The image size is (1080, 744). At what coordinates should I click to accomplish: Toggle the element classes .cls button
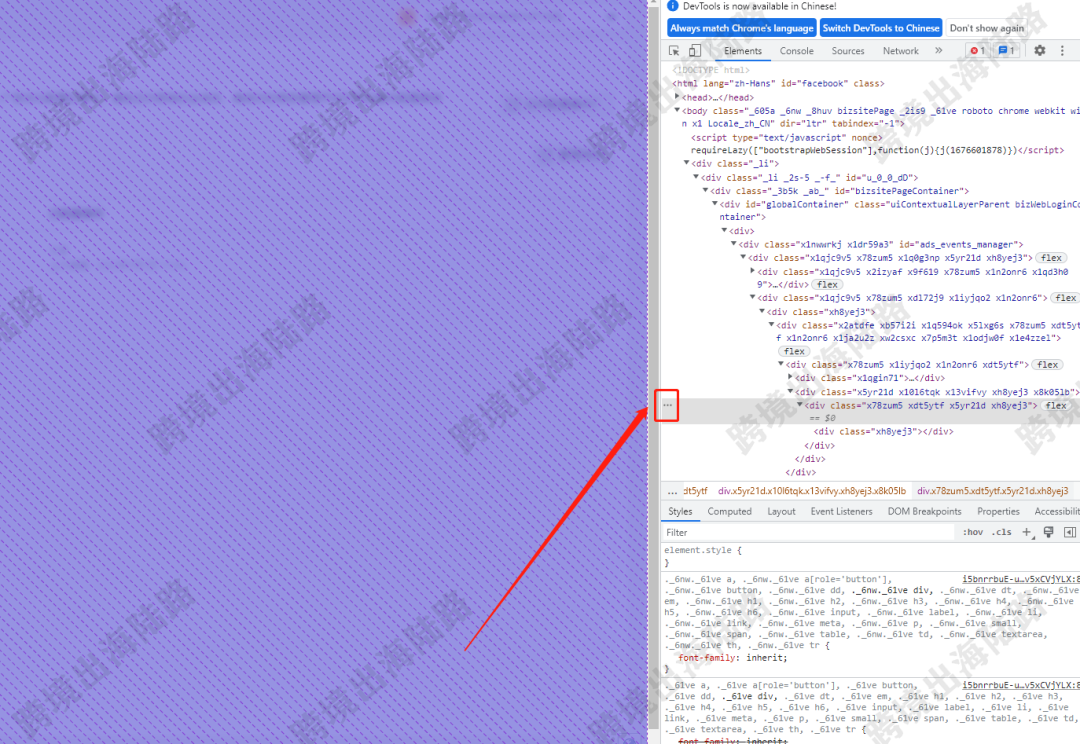pos(1002,532)
